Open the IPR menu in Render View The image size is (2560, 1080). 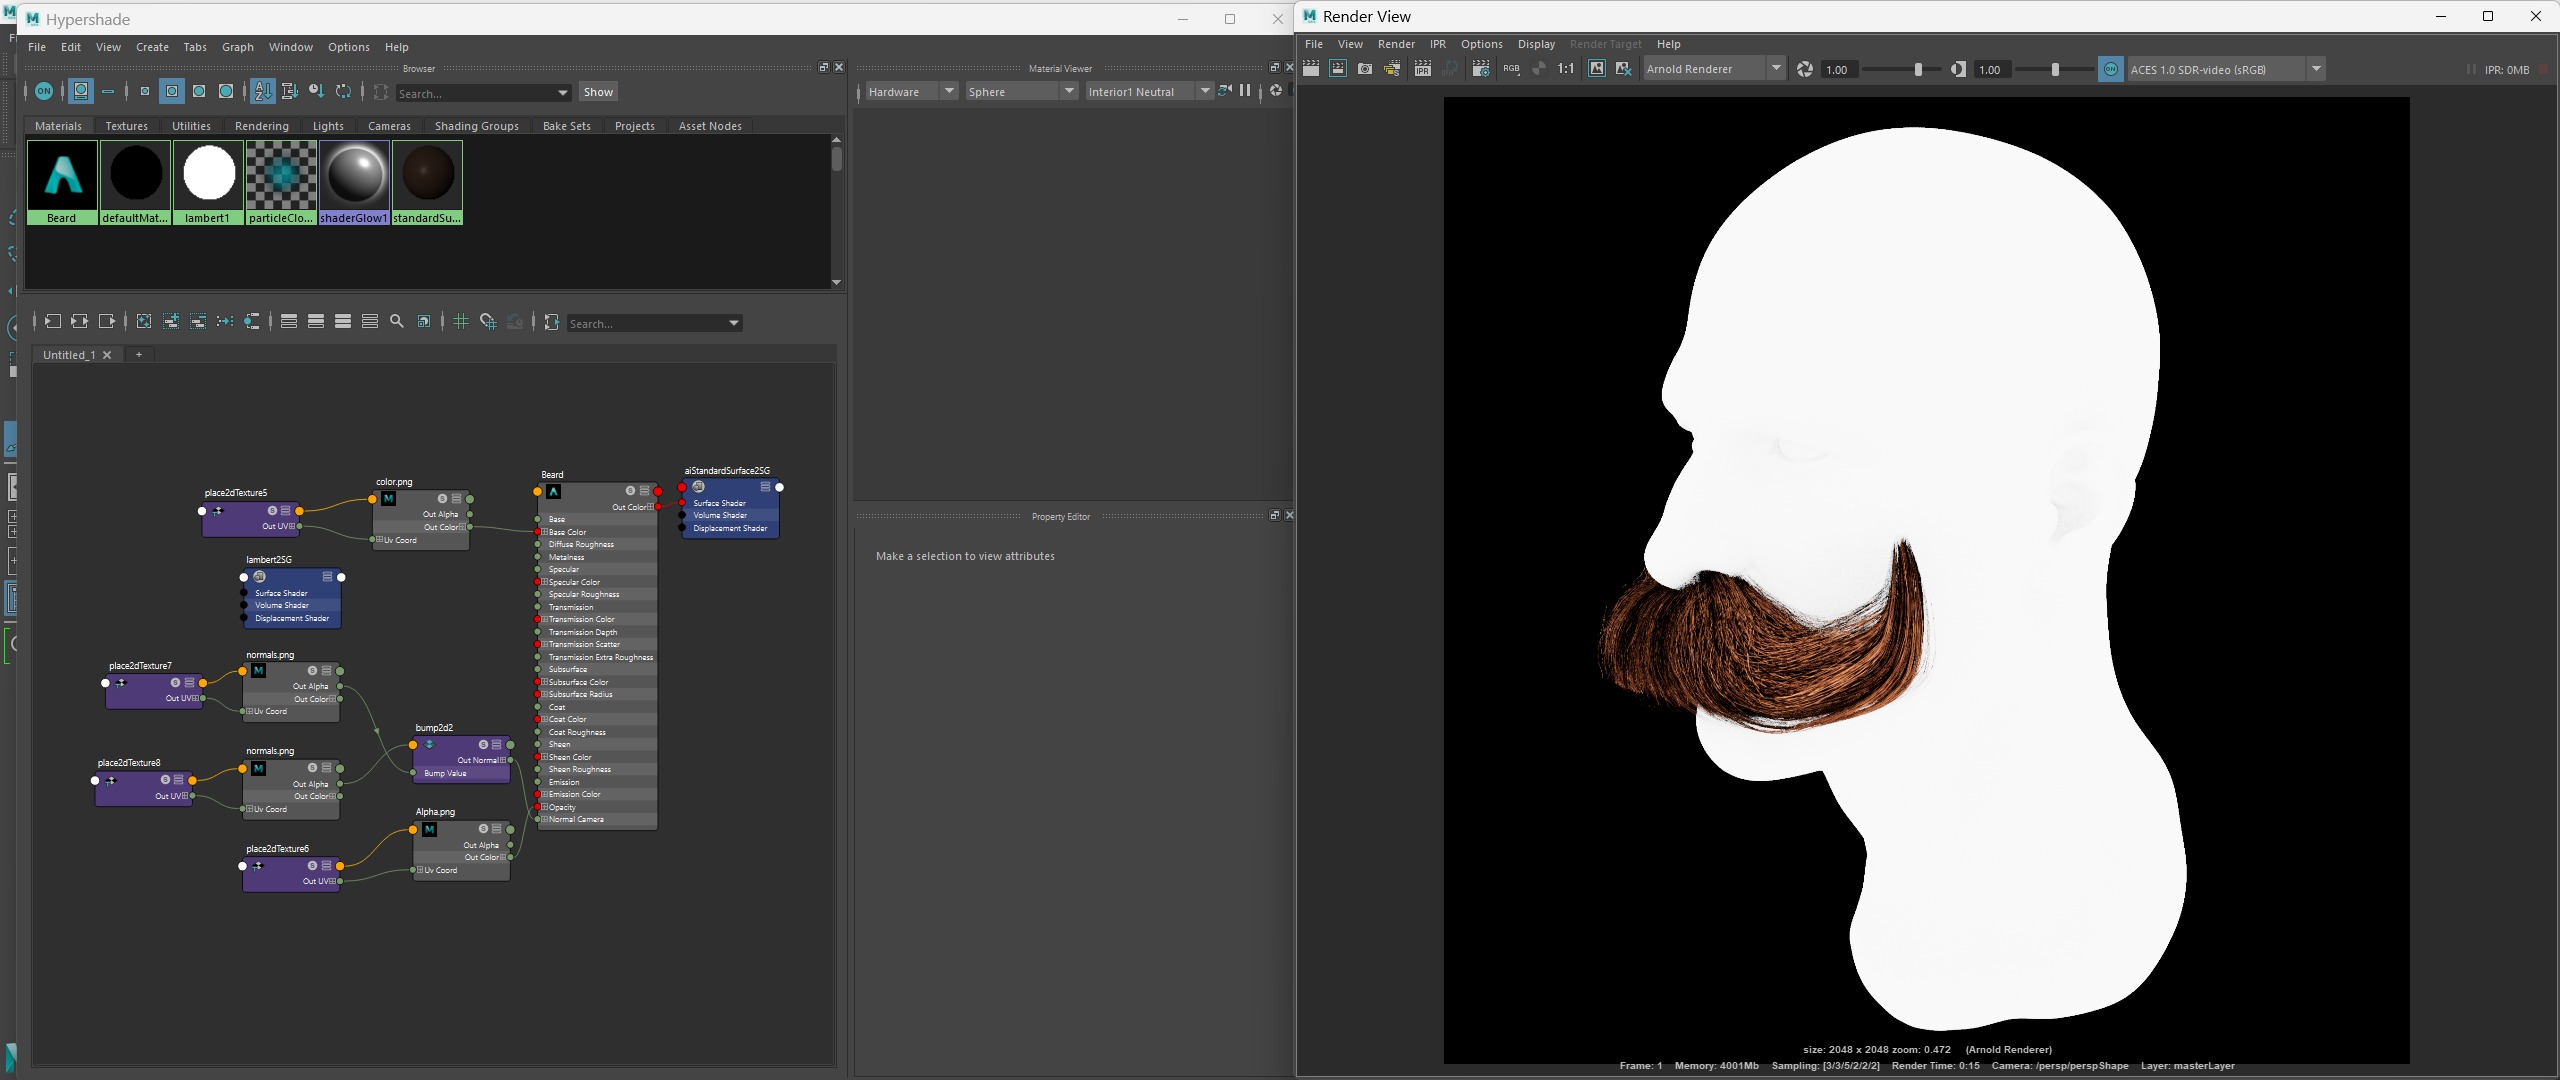click(1438, 44)
